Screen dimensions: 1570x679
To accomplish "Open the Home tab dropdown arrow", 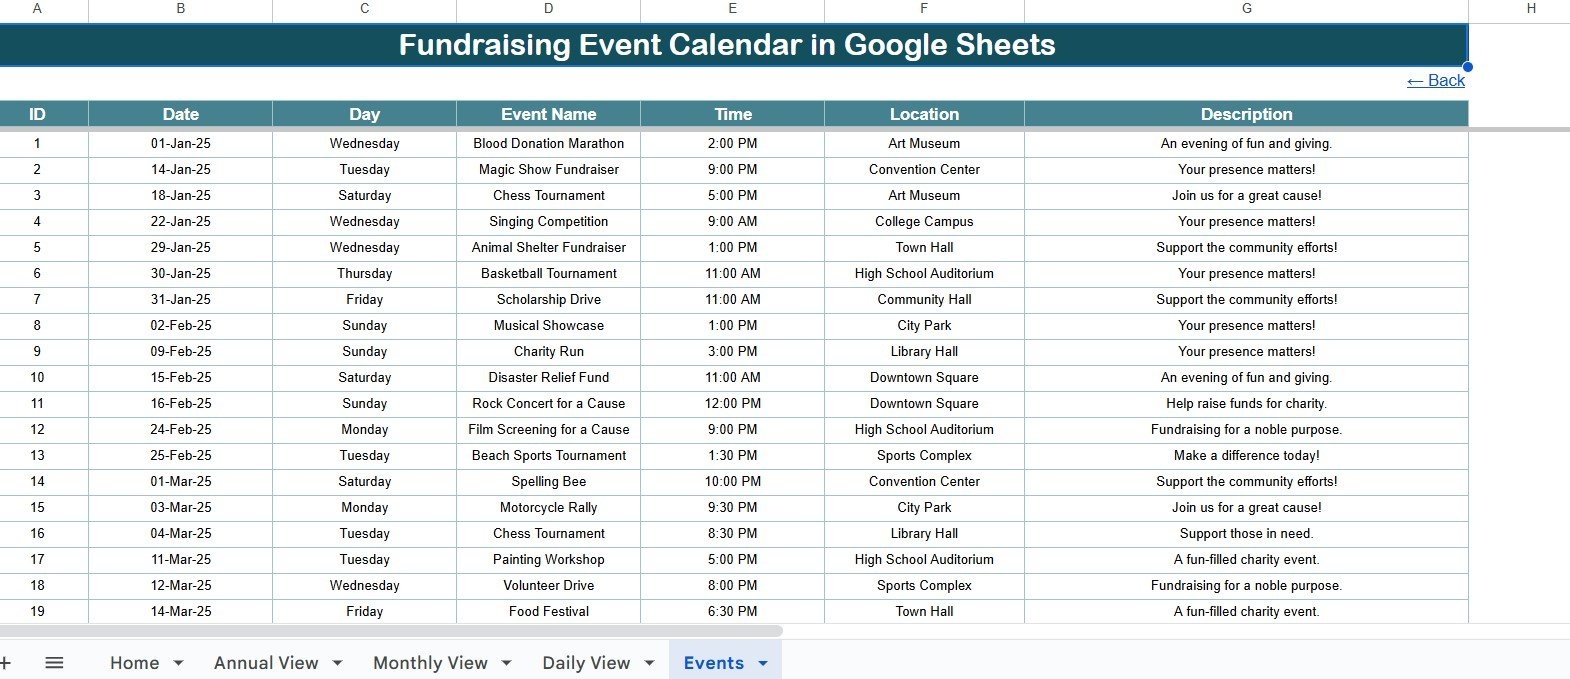I will (179, 663).
